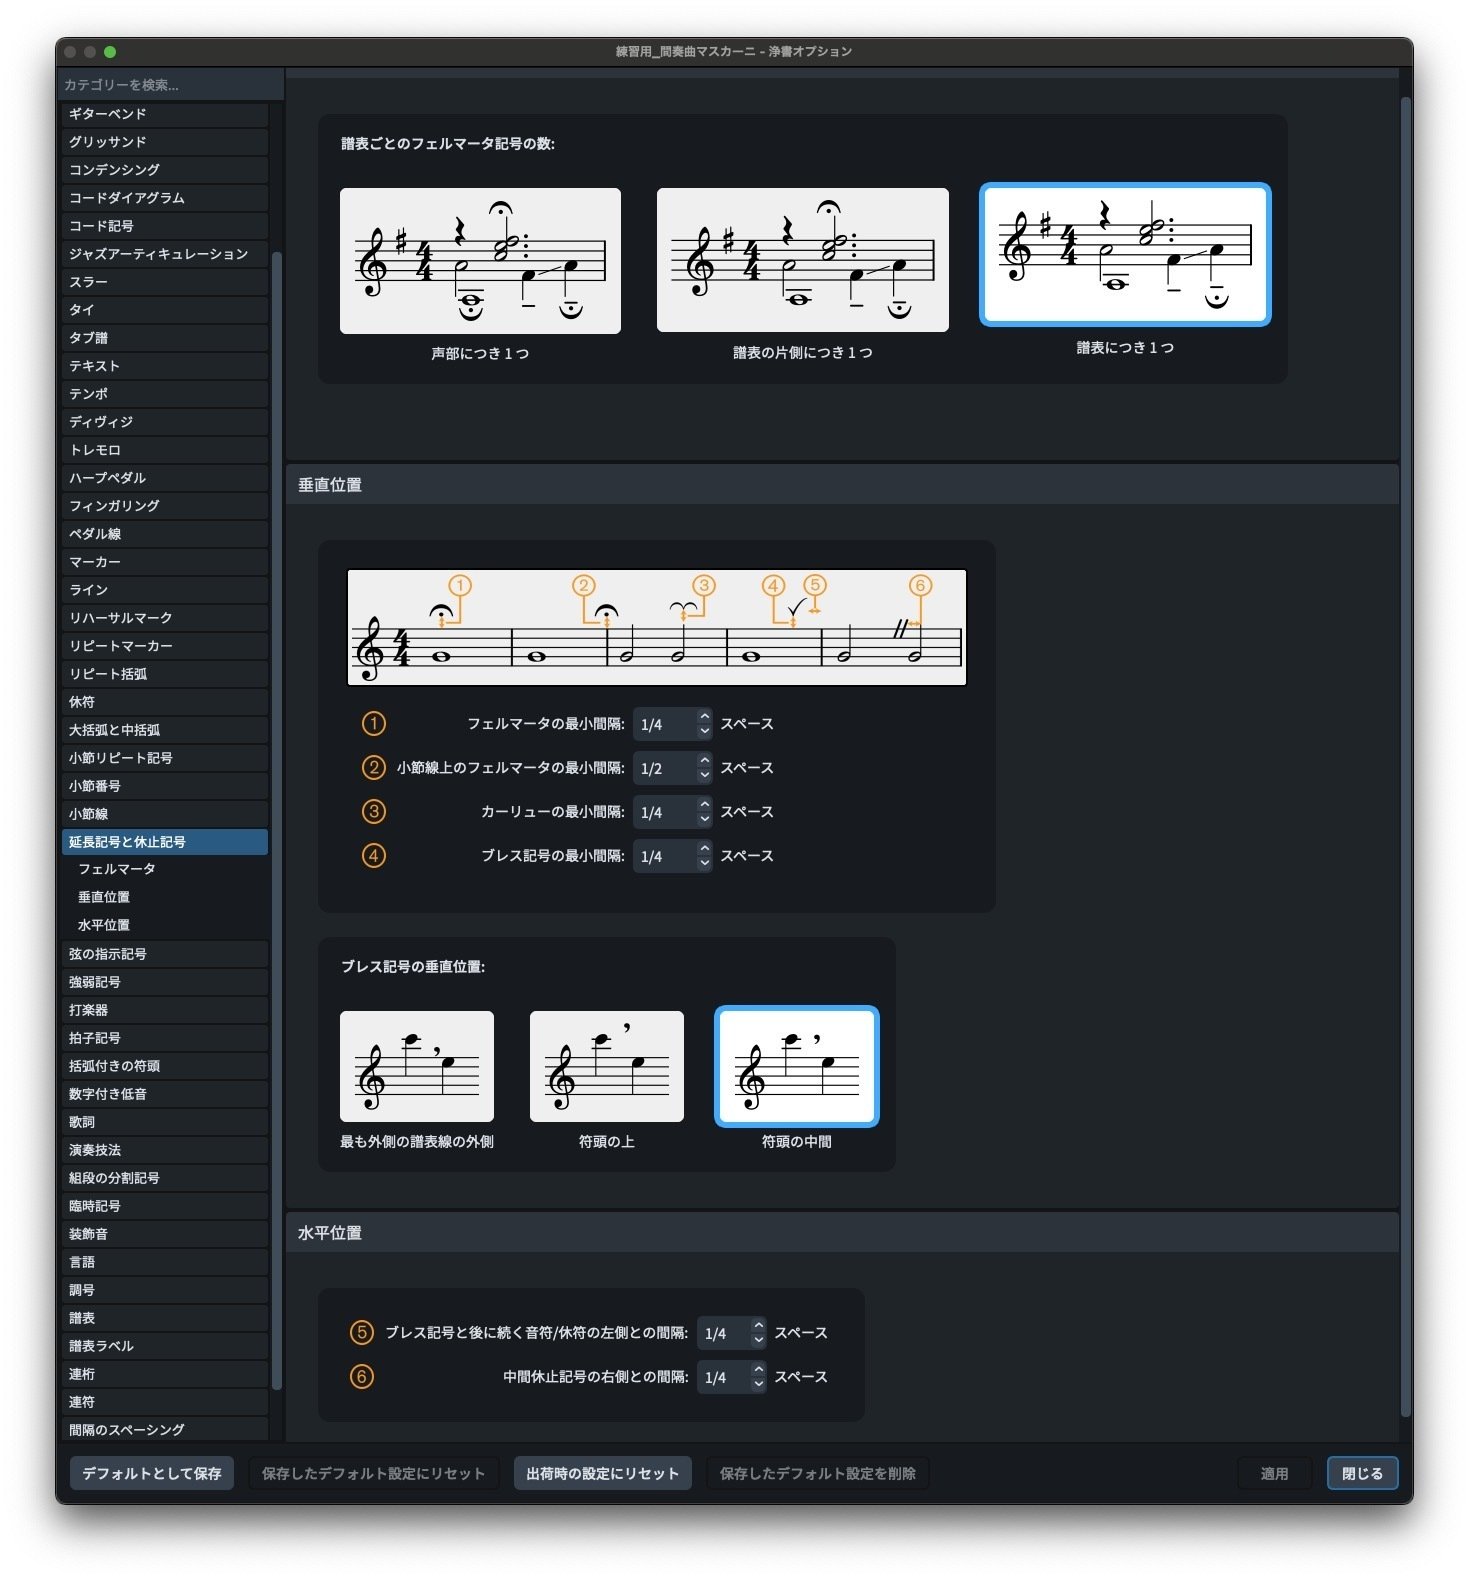
Task: Click the 中間休止記号の右側との間隔 input field
Action: [724, 1377]
